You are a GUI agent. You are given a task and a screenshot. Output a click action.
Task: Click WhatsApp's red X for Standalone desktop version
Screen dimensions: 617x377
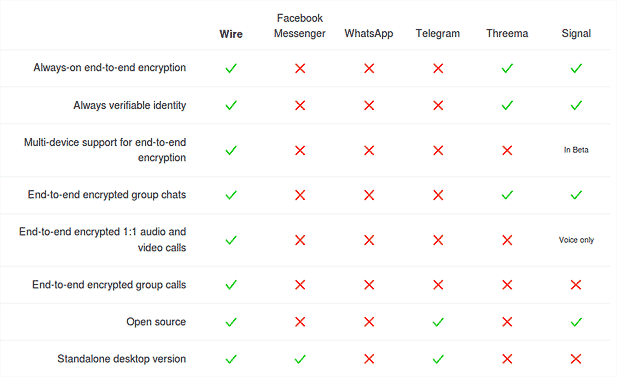pyautogui.click(x=369, y=359)
